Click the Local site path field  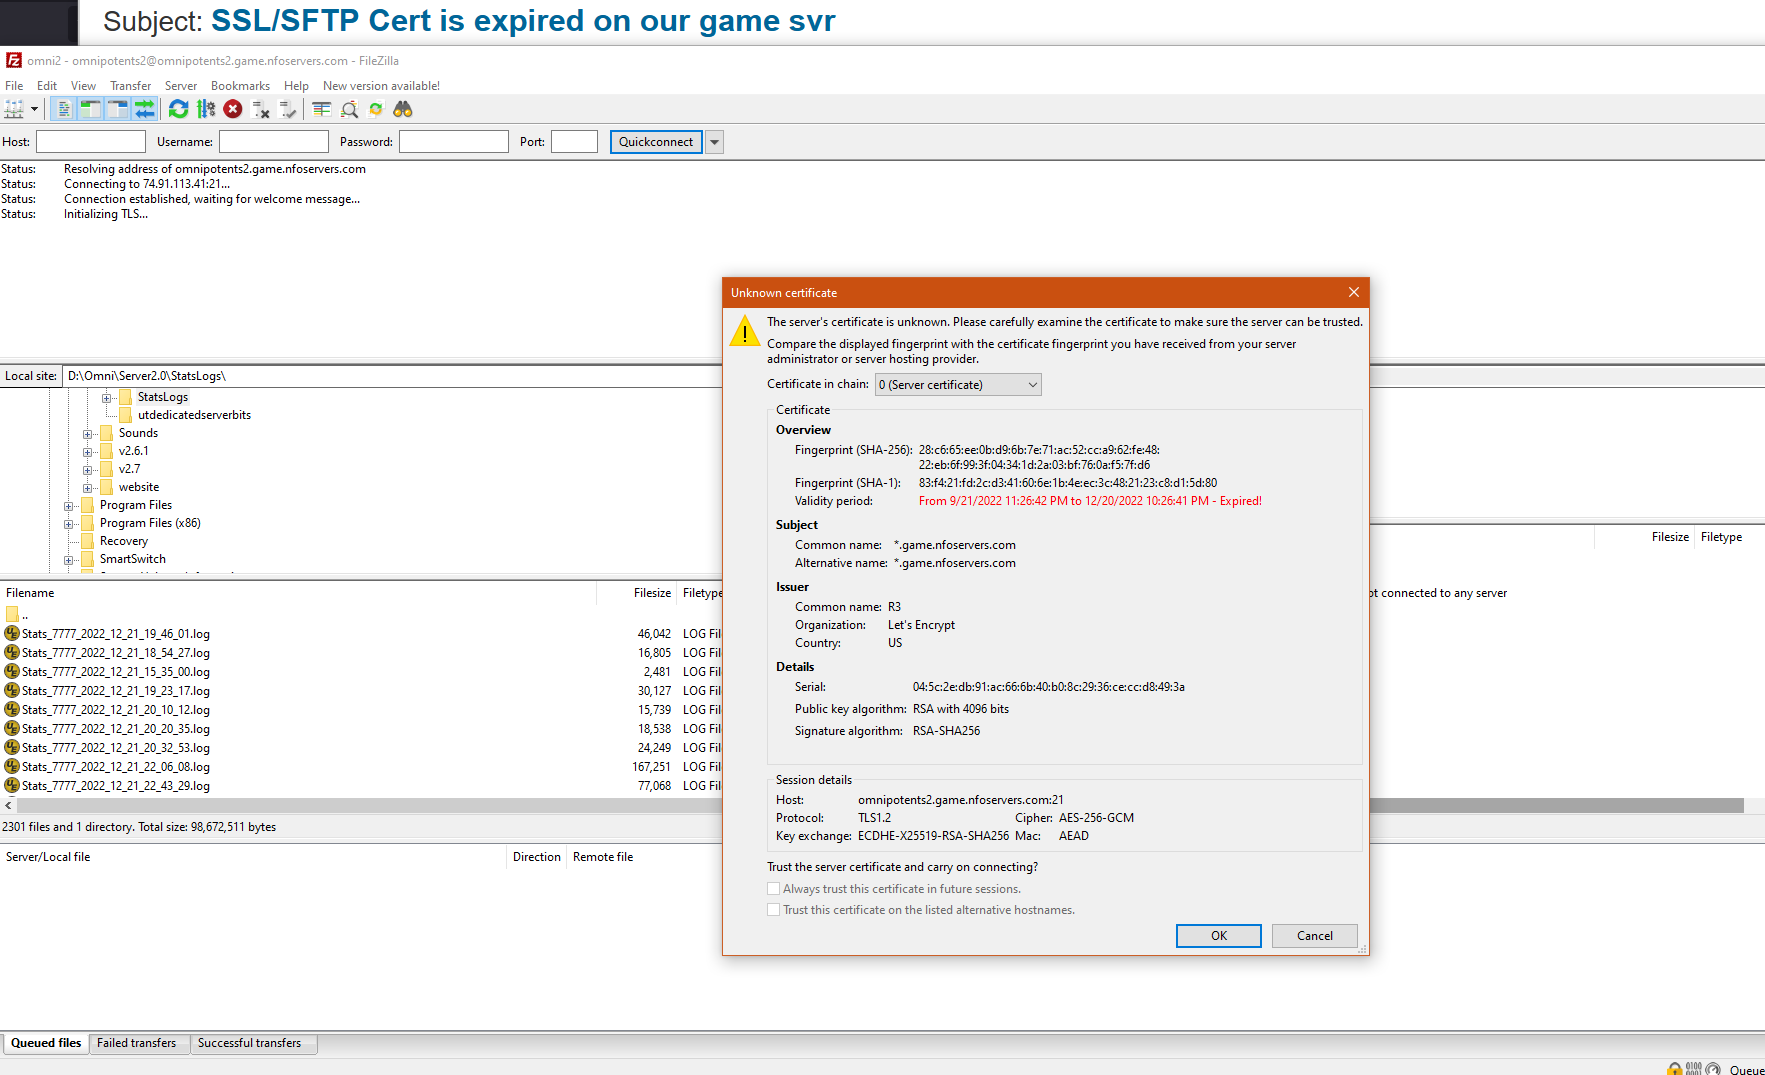click(392, 376)
